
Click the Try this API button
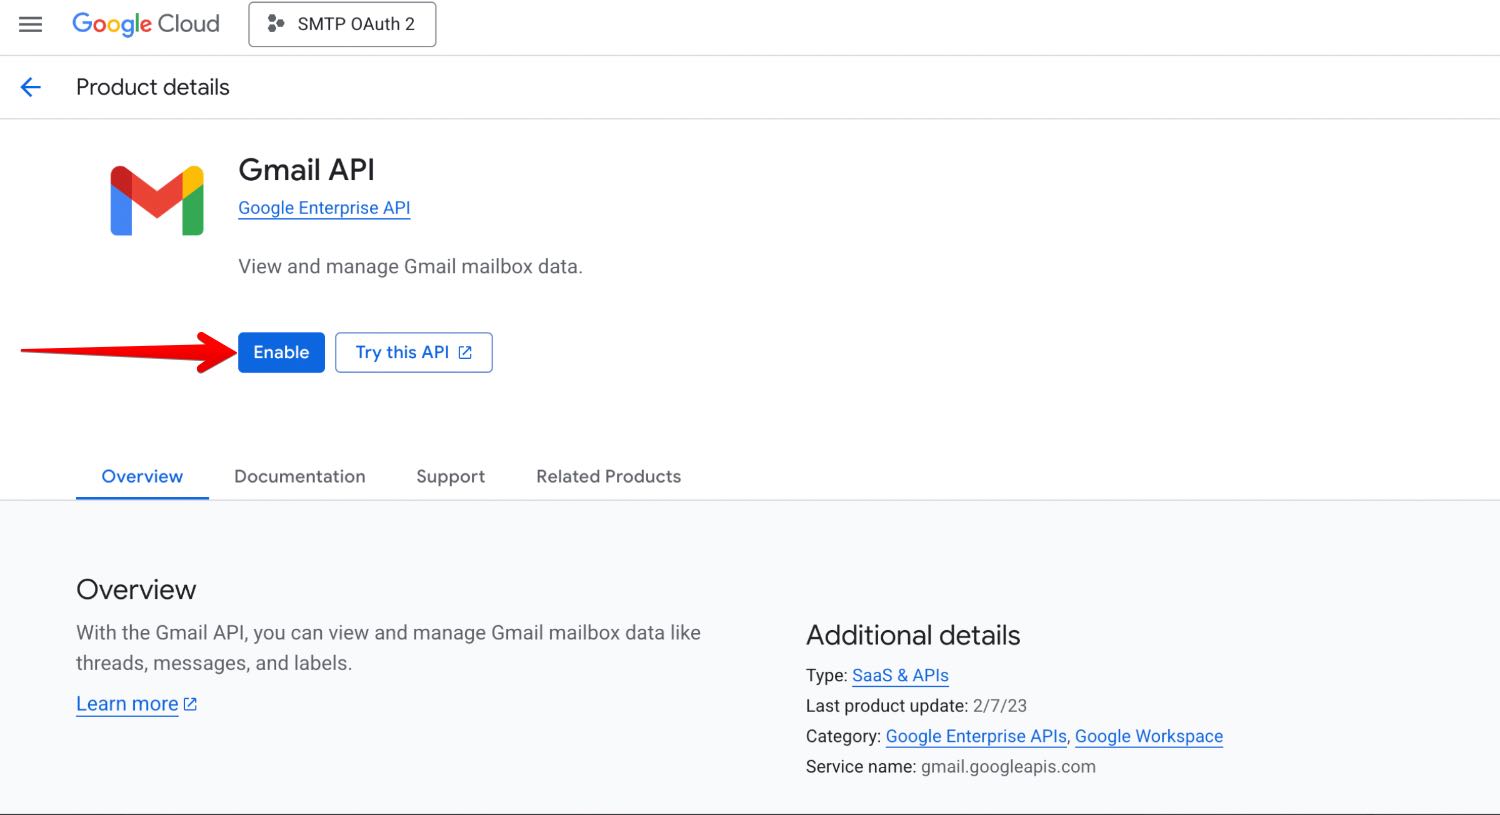click(403, 352)
